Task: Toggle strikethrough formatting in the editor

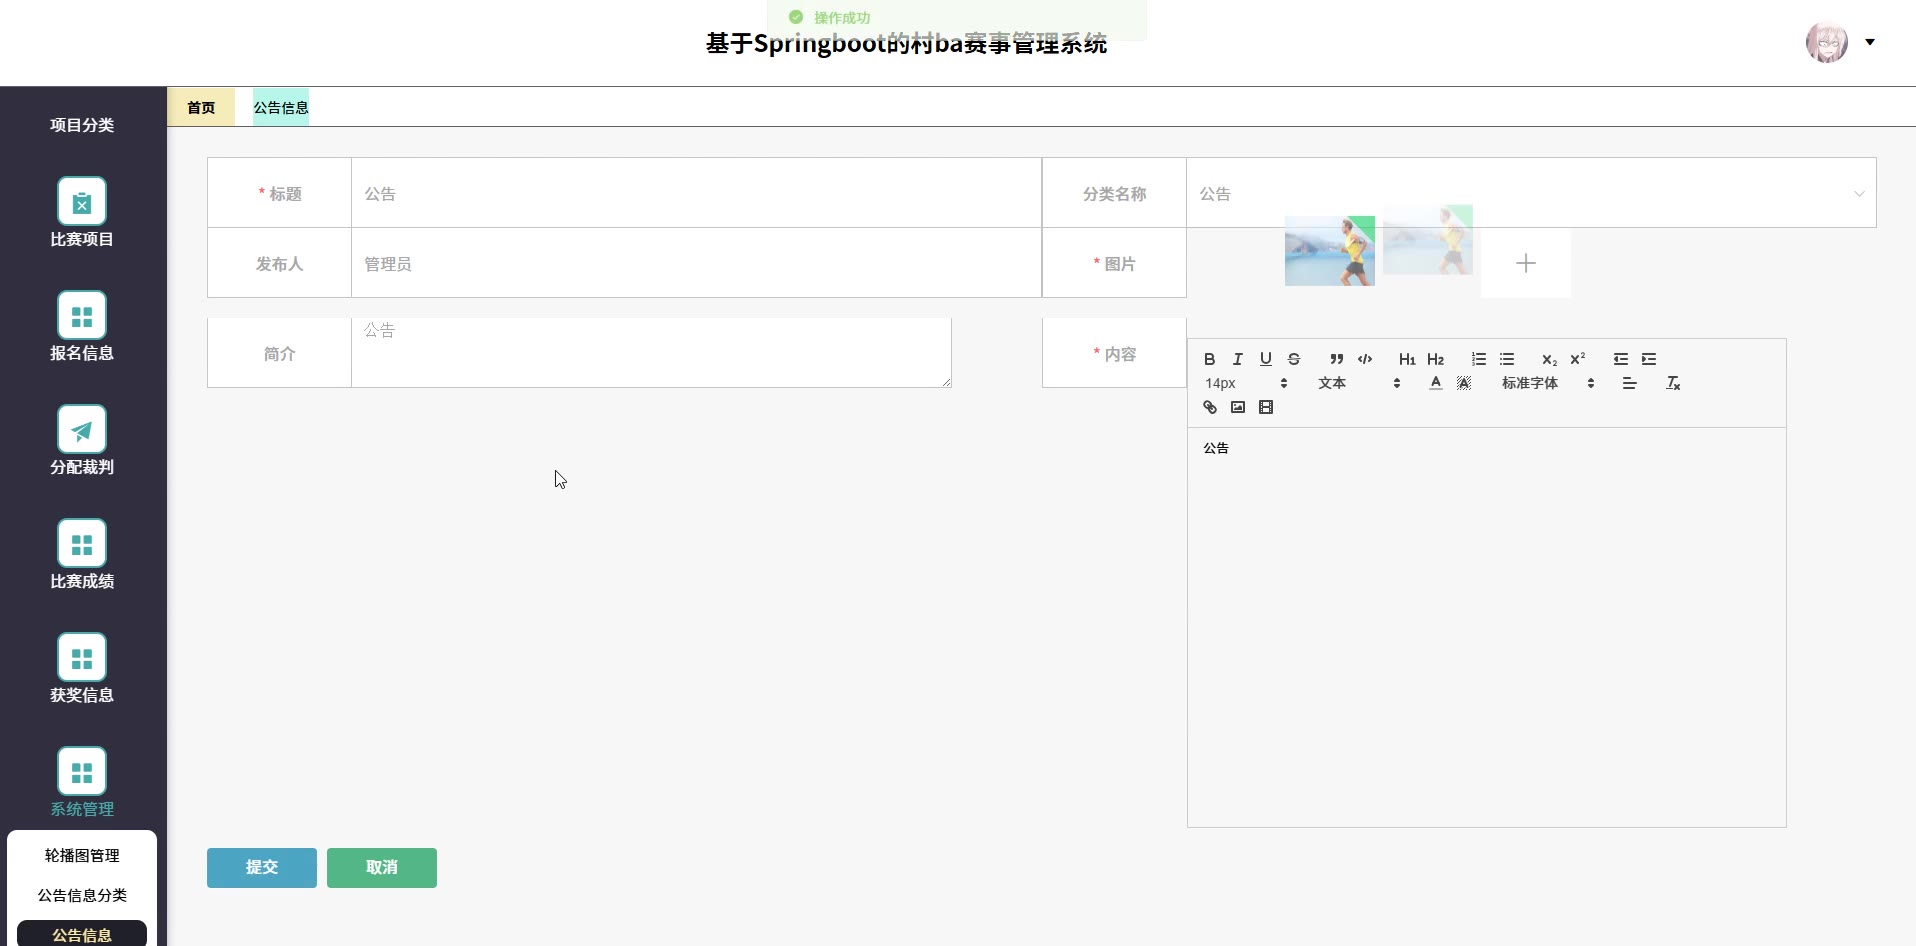Action: (x=1293, y=359)
